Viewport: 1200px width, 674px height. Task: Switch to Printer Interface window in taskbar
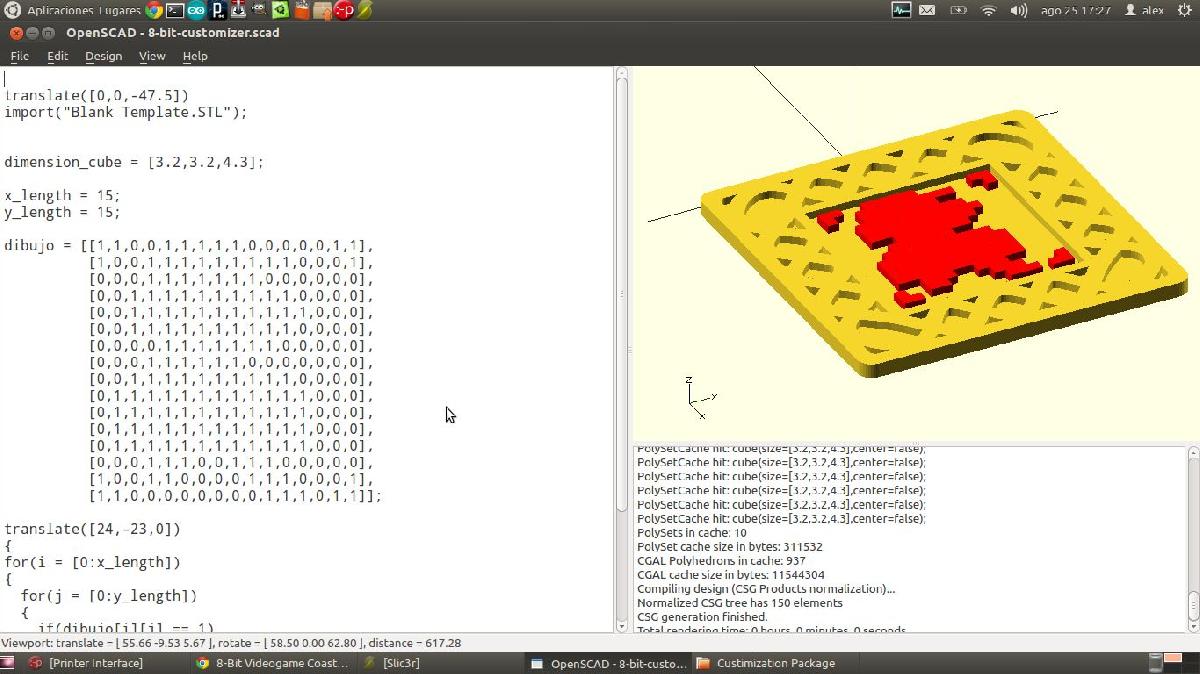[95, 663]
